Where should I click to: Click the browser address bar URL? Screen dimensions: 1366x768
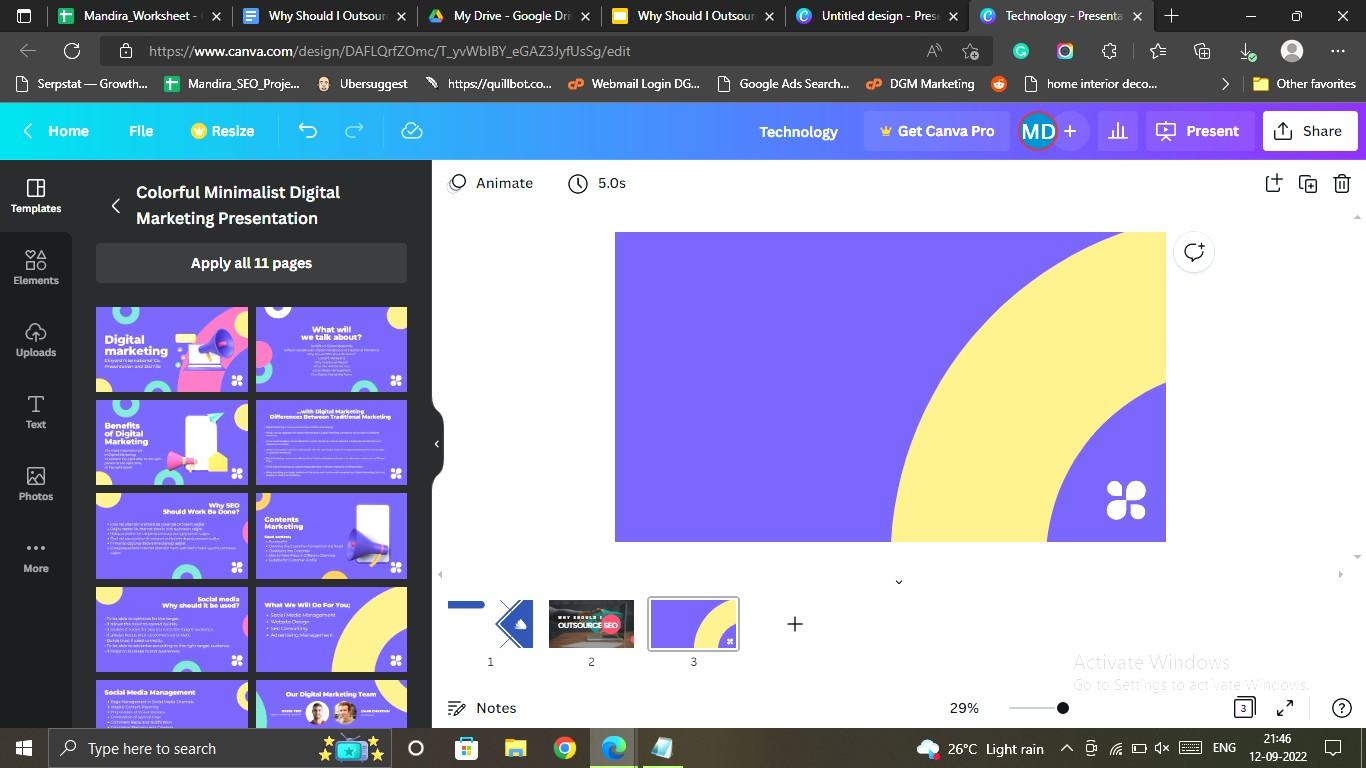[389, 51]
